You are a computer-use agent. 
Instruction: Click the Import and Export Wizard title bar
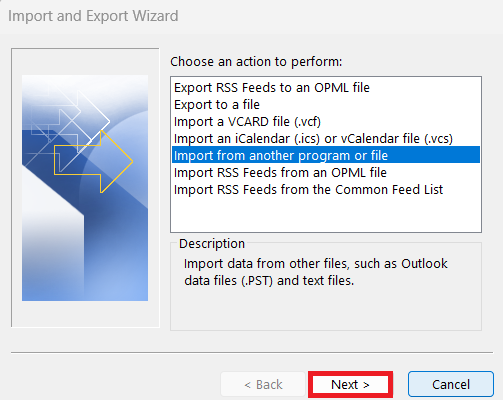tap(93, 16)
